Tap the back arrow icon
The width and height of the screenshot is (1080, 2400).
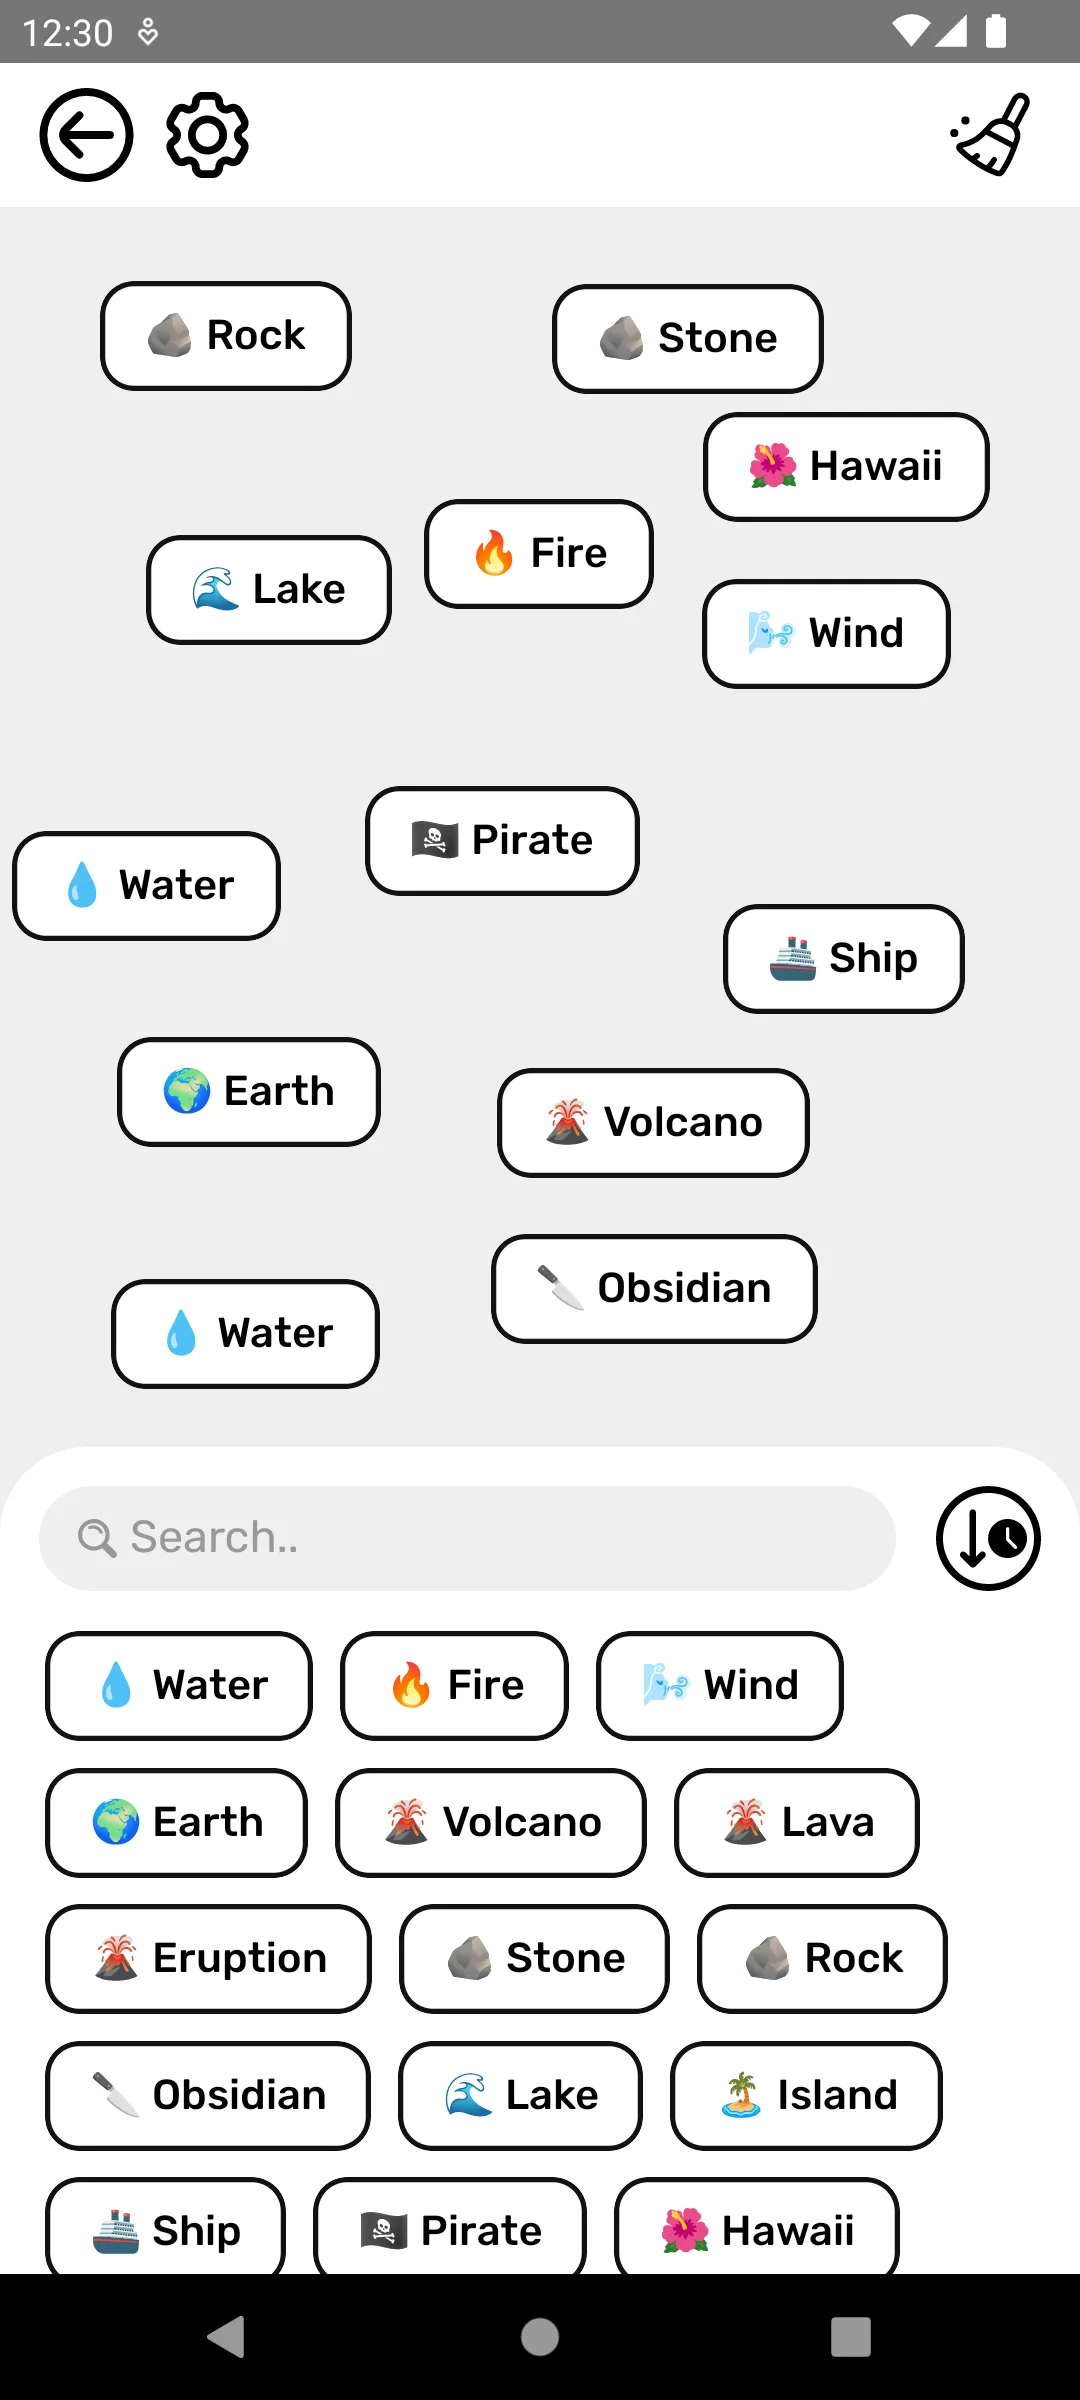click(x=86, y=135)
